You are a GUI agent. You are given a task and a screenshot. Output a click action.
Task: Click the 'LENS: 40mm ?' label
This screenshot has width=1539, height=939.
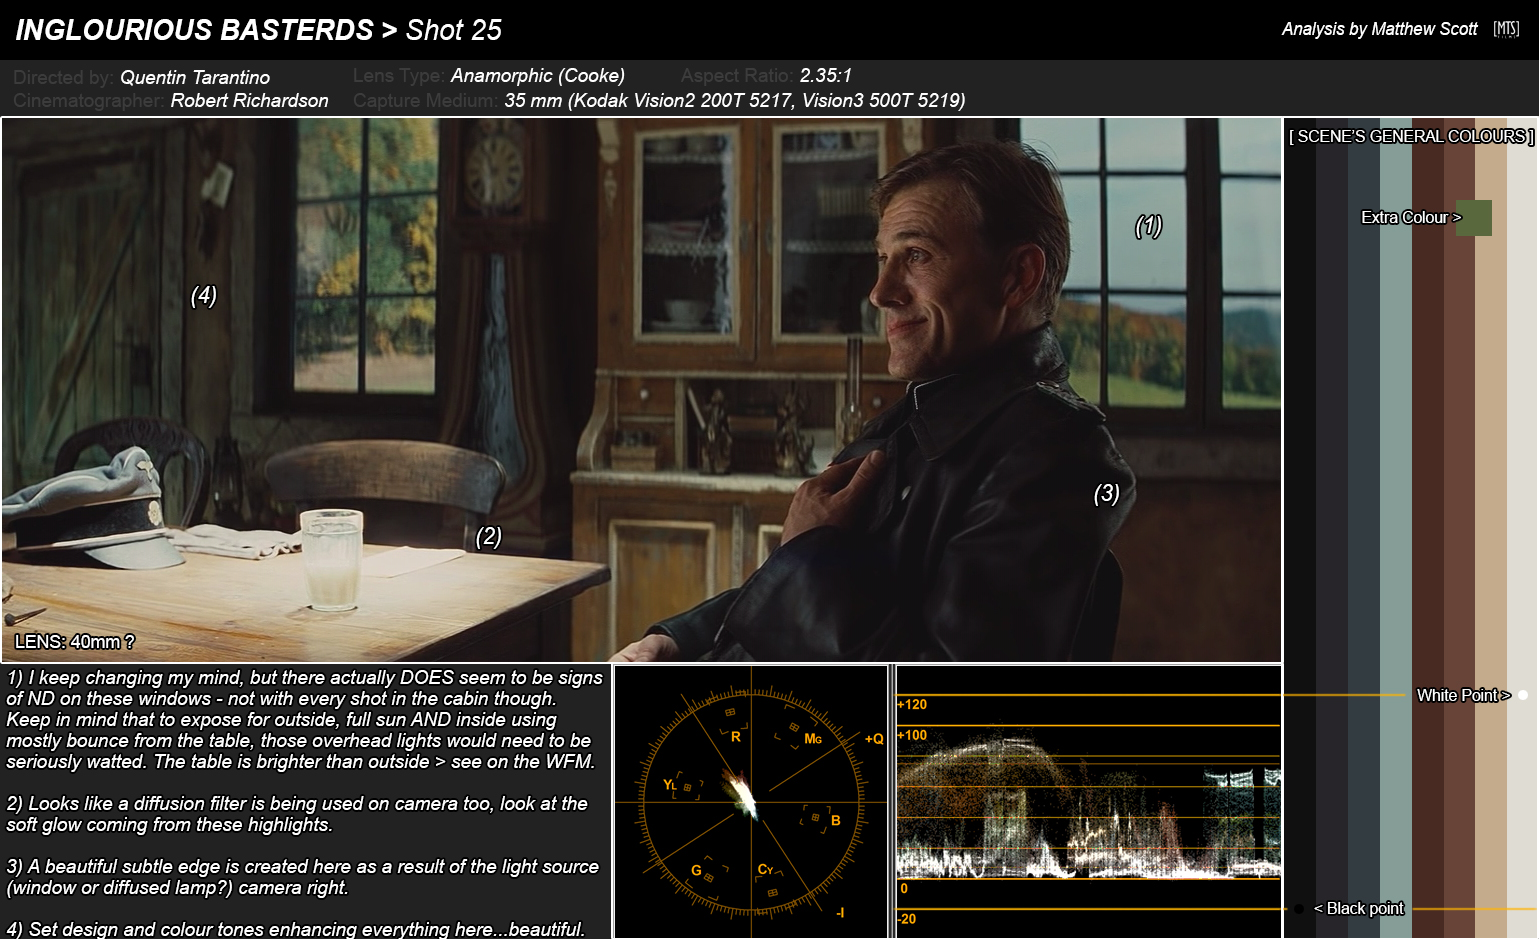click(x=74, y=642)
